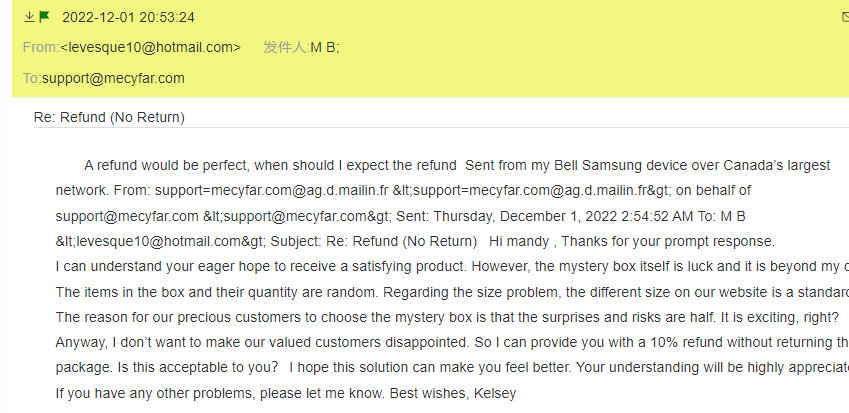Viewport: 849px width, 413px height.
Task: Click the To: label in the header
Action: coord(31,78)
